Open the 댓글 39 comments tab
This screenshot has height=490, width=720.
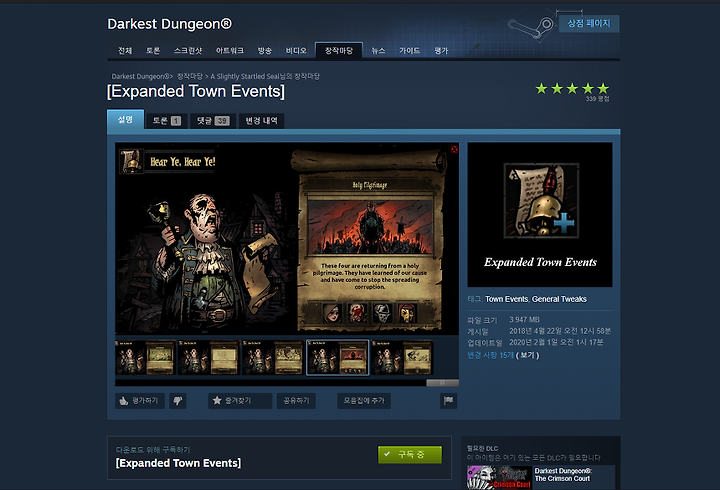[213, 121]
